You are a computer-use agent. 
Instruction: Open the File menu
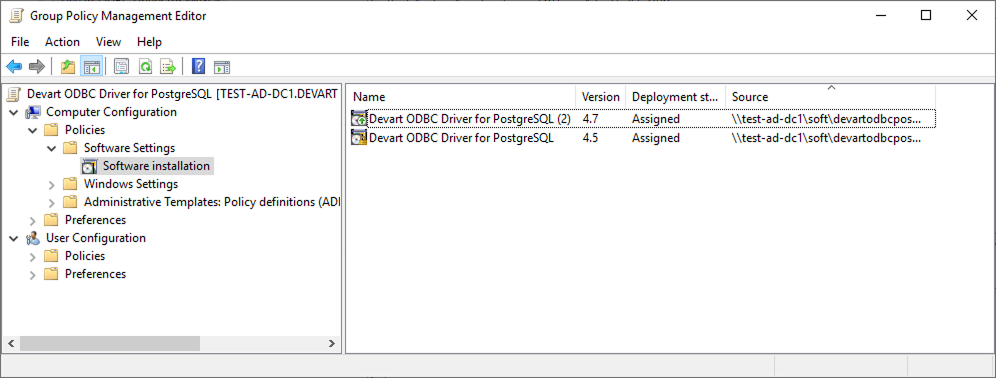tap(20, 42)
